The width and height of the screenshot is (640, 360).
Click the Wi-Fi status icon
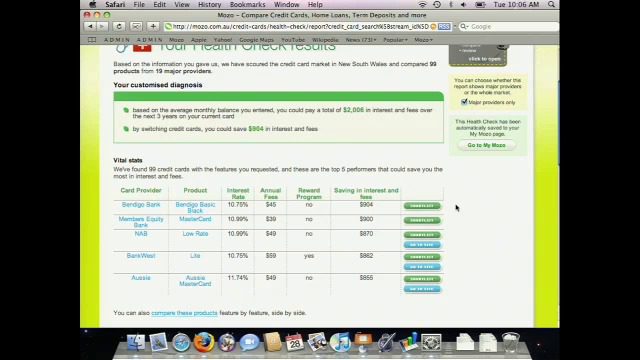coord(422,4)
